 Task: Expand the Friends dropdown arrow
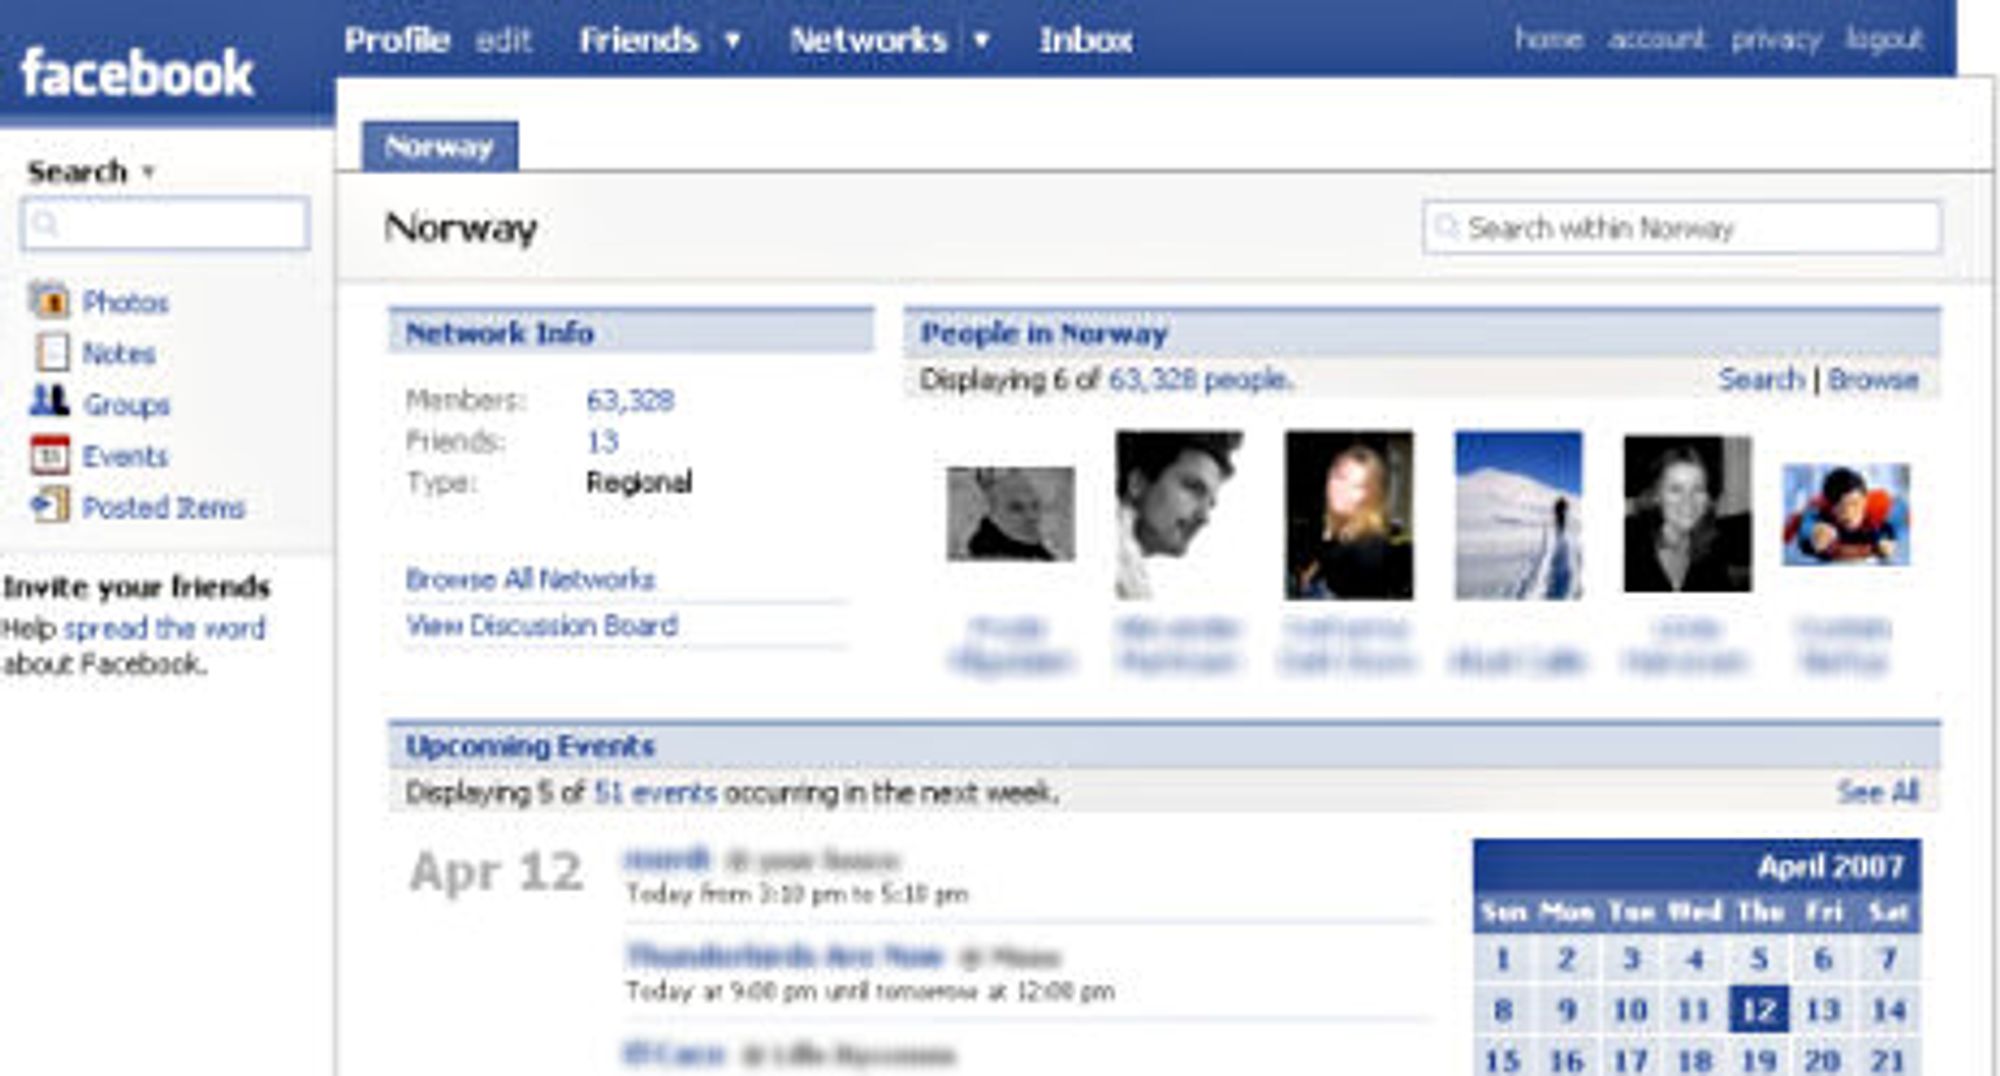[732, 40]
